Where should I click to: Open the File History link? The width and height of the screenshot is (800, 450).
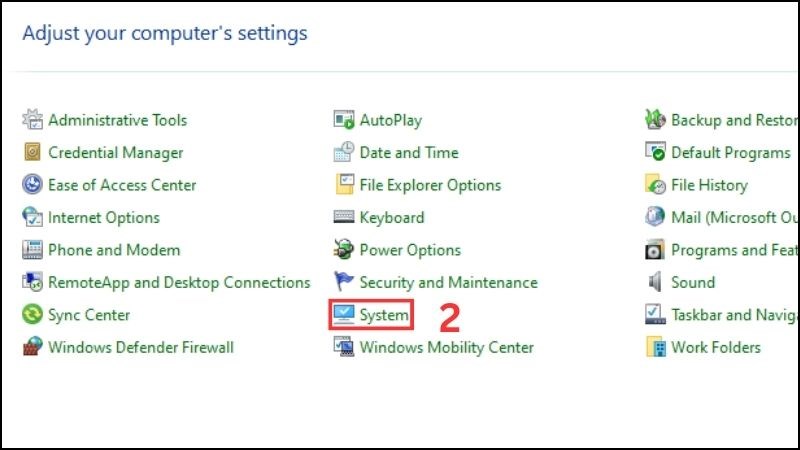tap(709, 185)
